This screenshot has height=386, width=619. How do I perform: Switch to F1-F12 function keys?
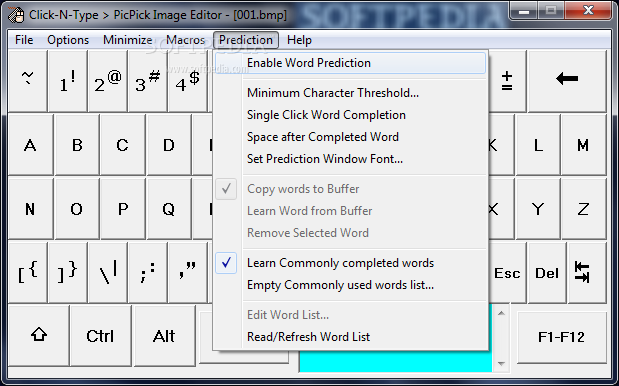tap(561, 337)
